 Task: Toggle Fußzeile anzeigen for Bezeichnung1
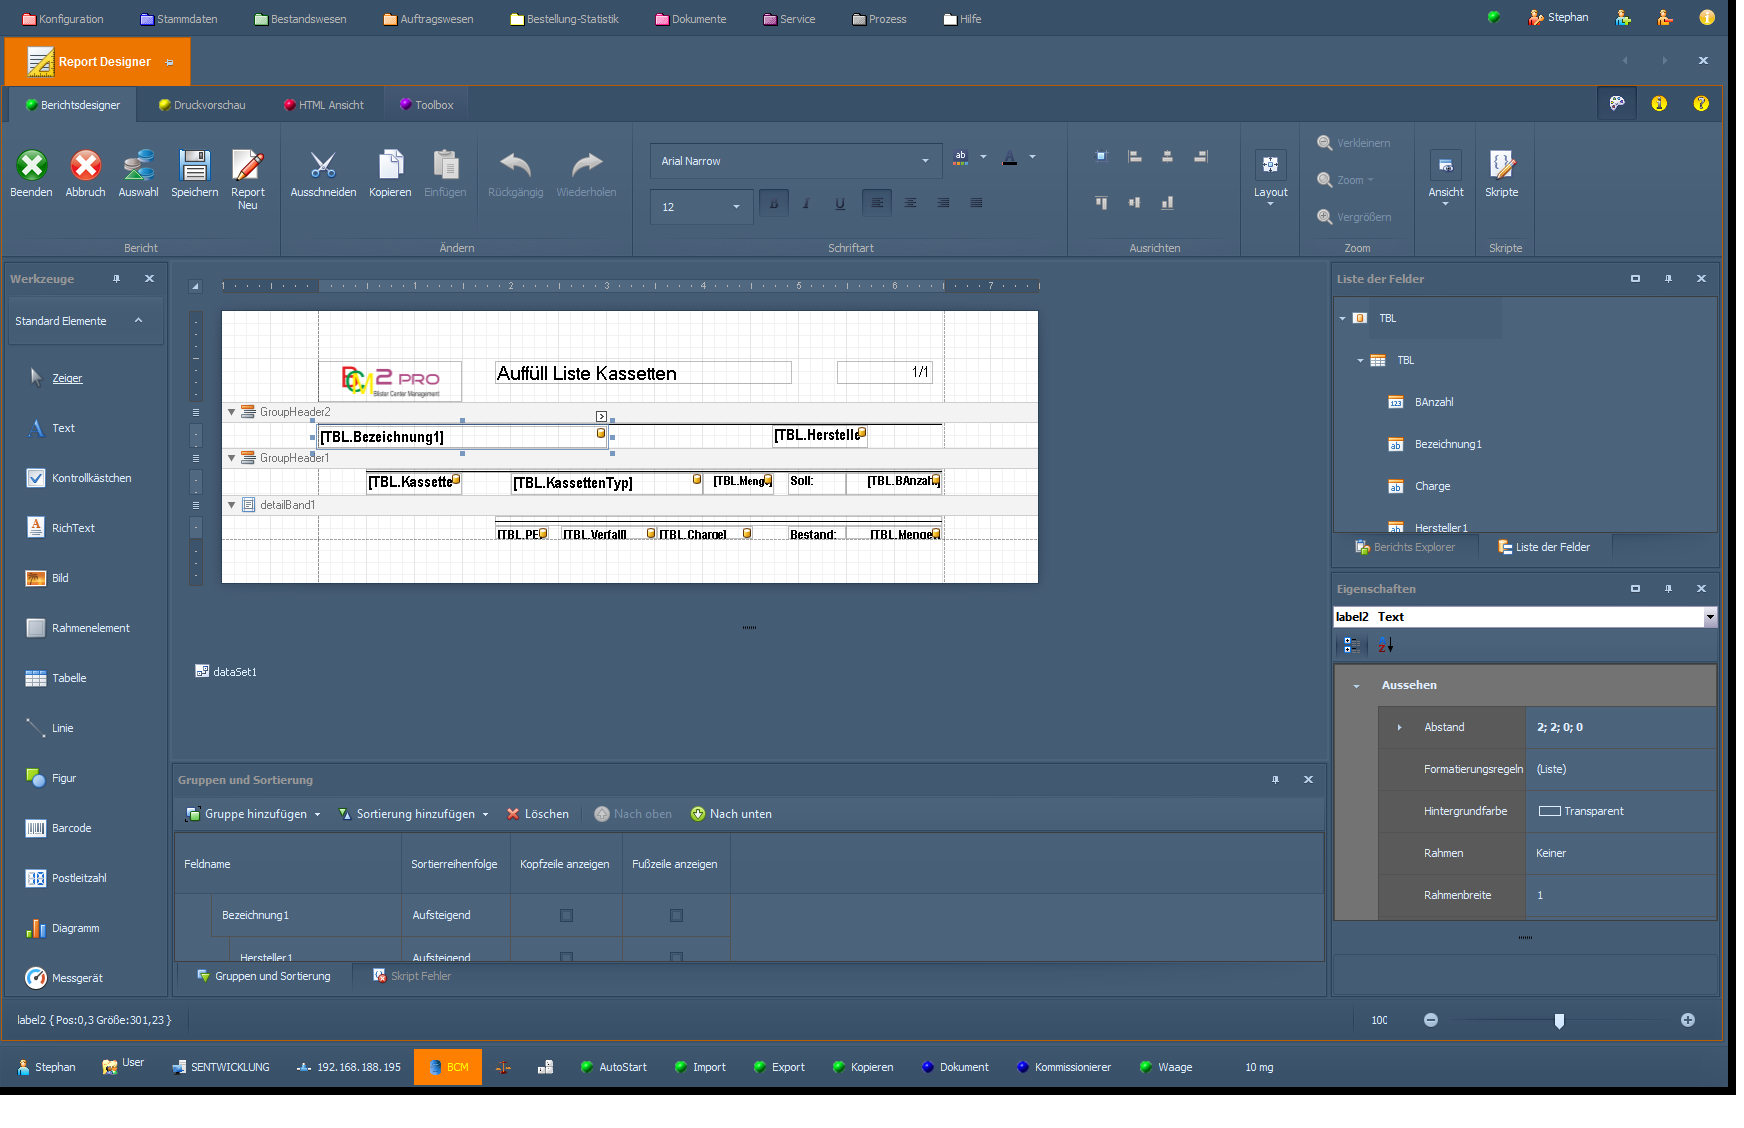point(676,915)
